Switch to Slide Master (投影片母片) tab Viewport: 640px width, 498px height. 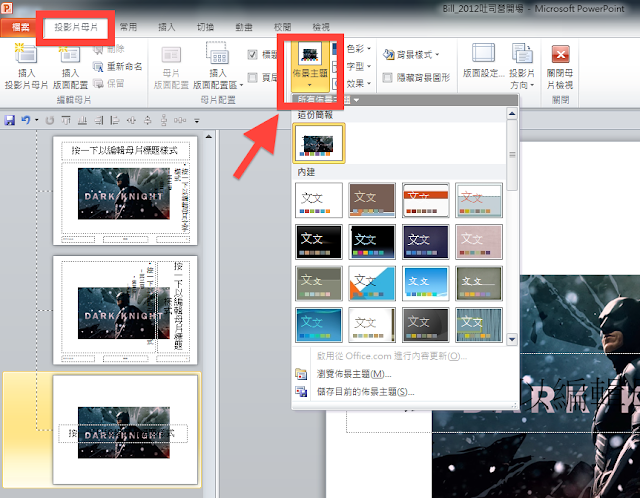pos(76,27)
